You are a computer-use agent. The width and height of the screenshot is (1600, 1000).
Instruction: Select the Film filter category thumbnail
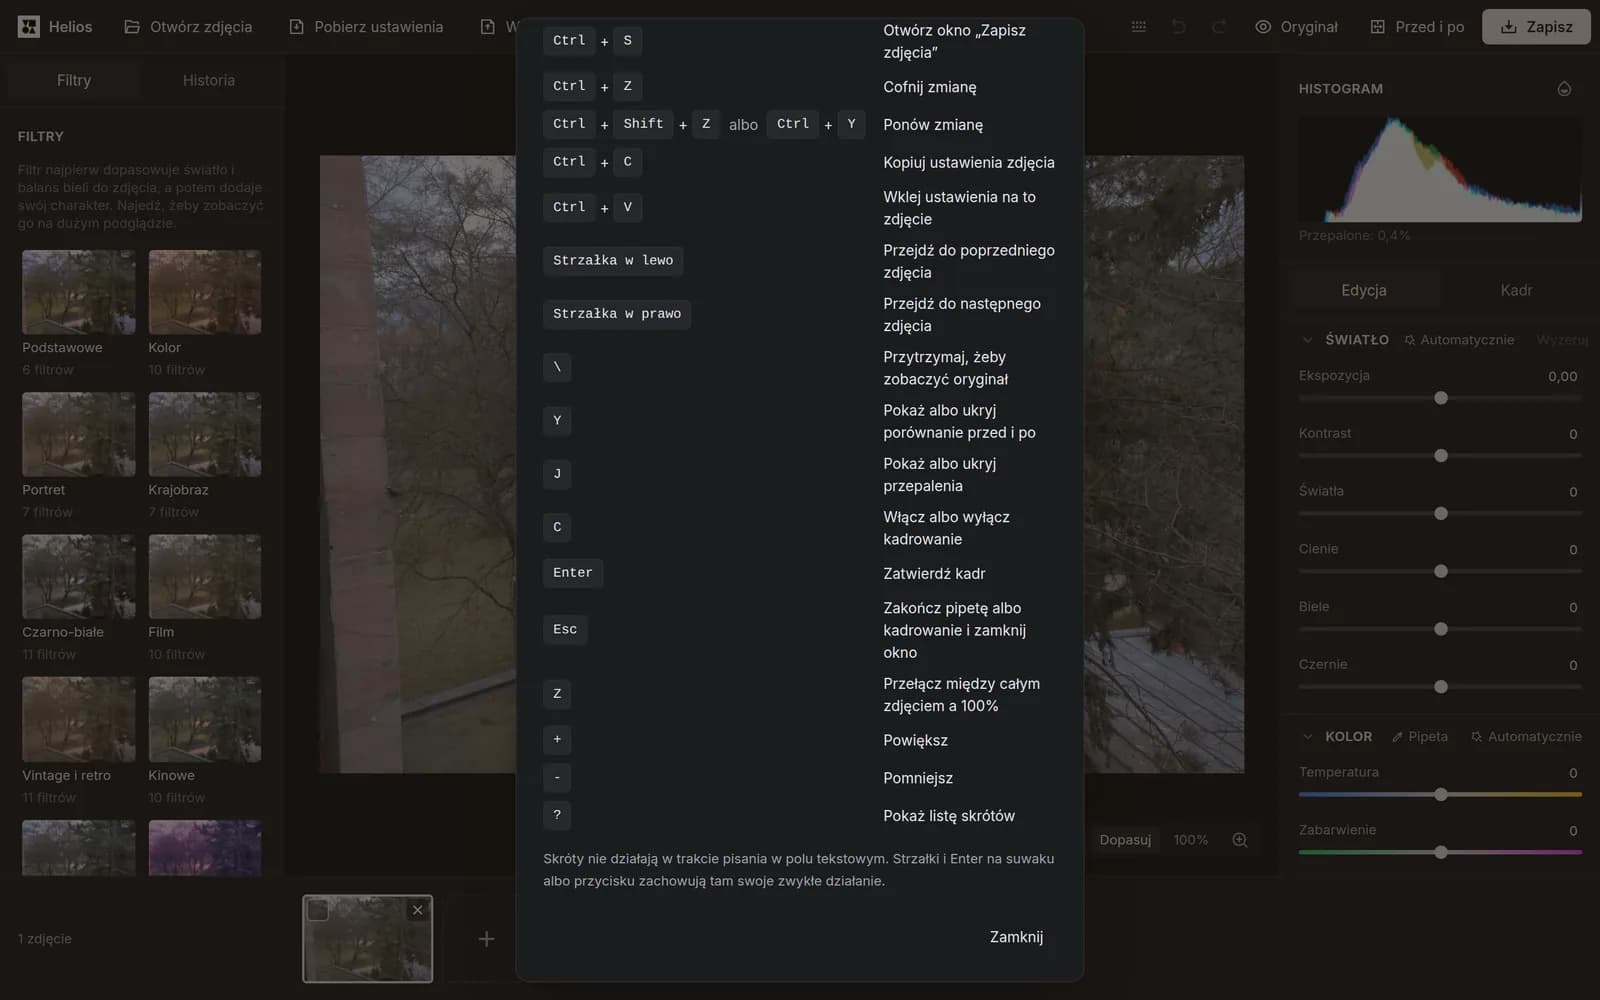(x=205, y=576)
